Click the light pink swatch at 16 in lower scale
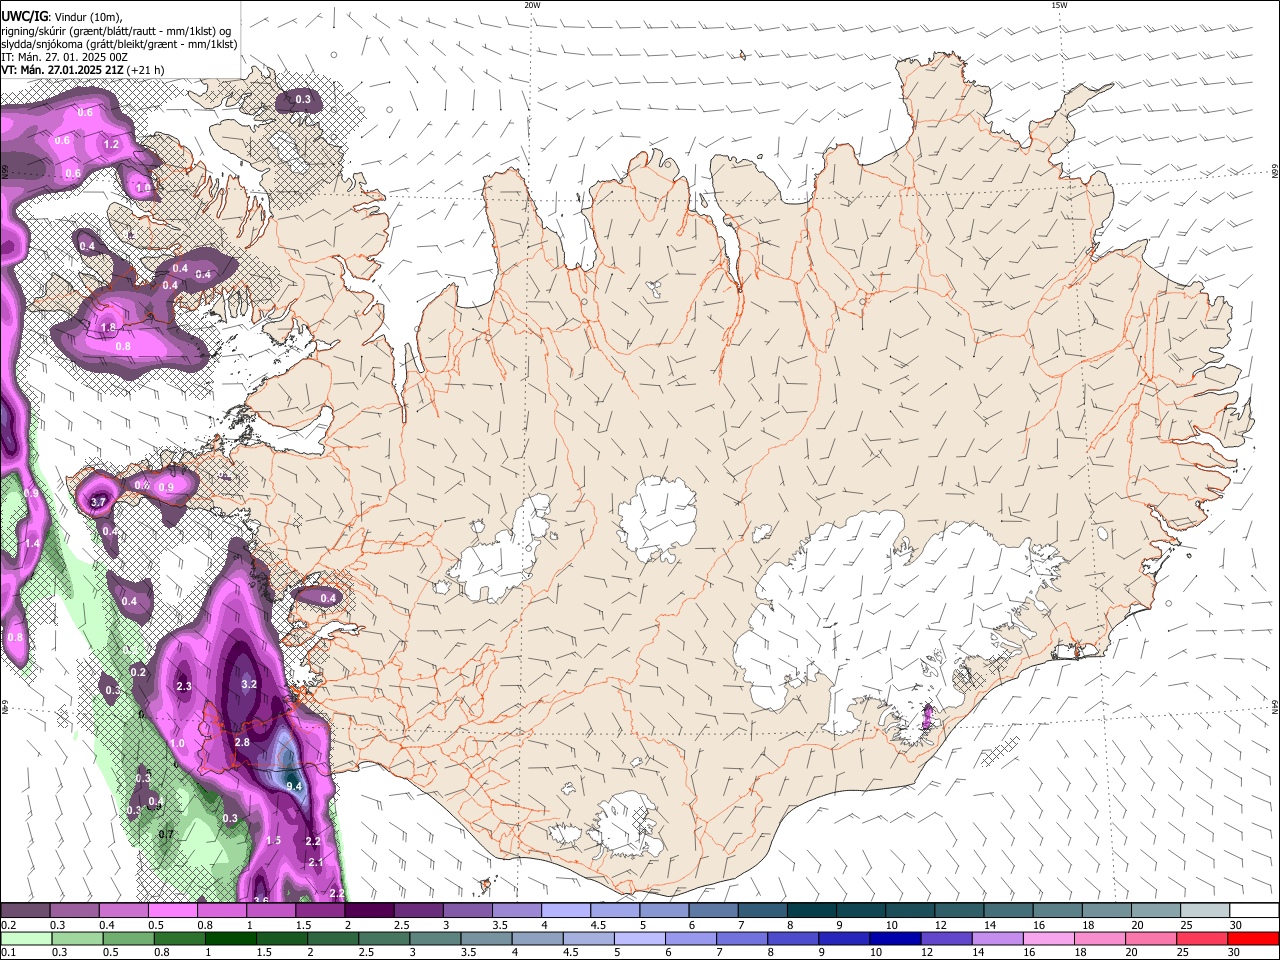1280x960 pixels. tap(1048, 939)
